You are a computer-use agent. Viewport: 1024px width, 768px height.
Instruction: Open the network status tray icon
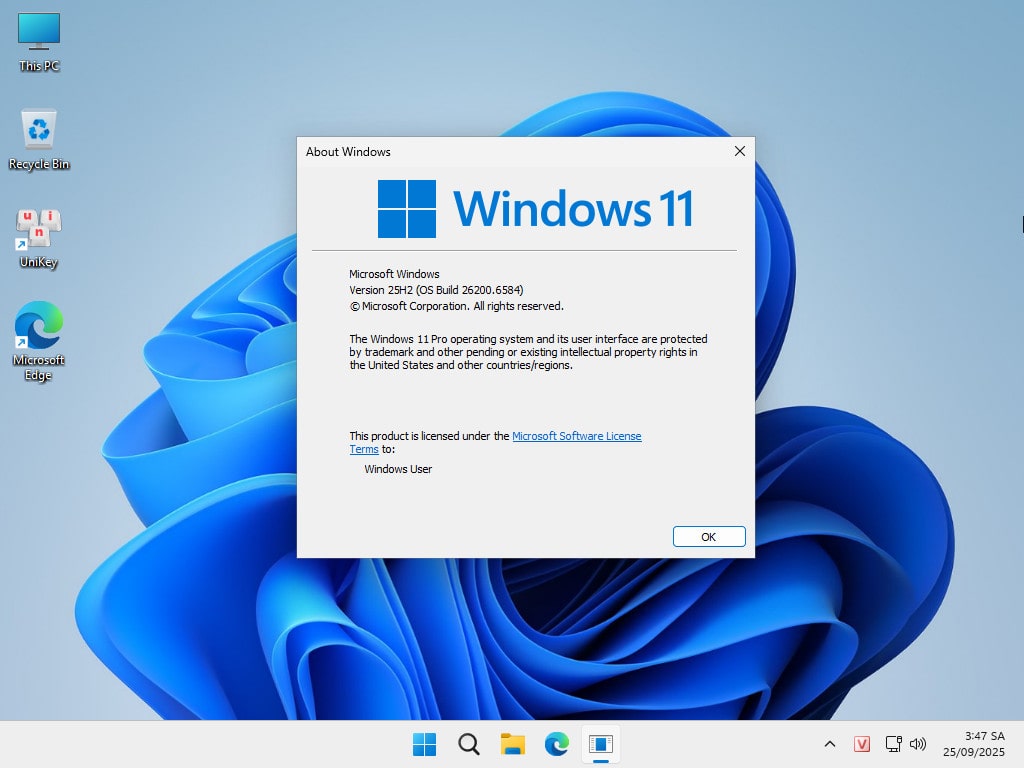coord(893,744)
